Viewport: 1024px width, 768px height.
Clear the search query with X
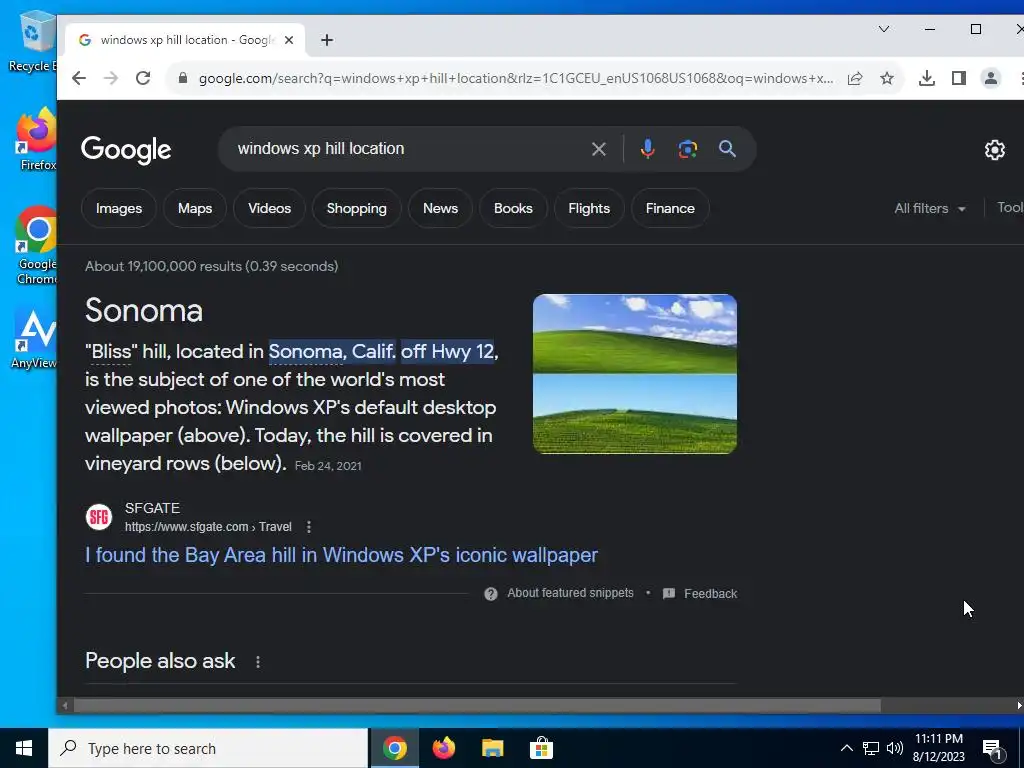click(599, 150)
